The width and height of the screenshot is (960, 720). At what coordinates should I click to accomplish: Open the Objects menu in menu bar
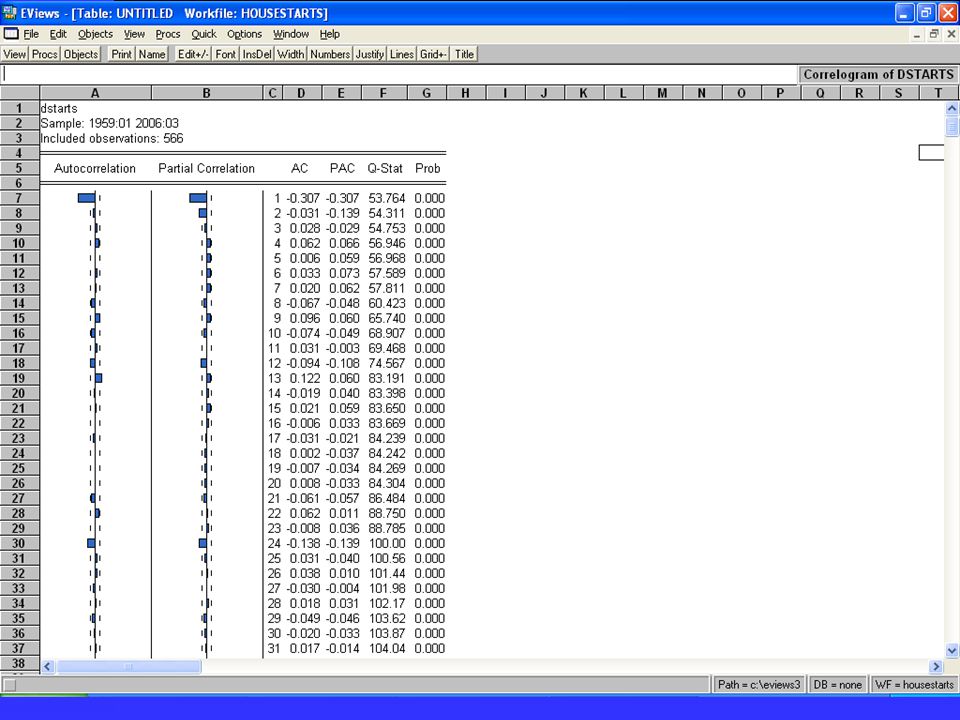[x=96, y=34]
